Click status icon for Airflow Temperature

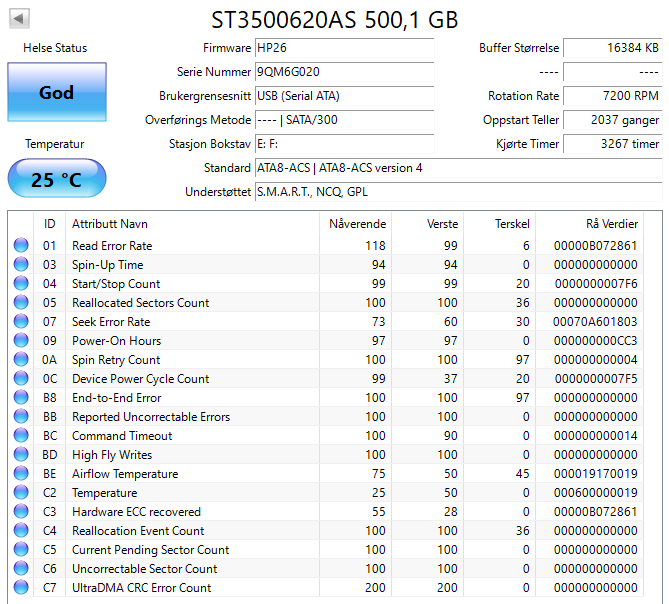(x=21, y=474)
